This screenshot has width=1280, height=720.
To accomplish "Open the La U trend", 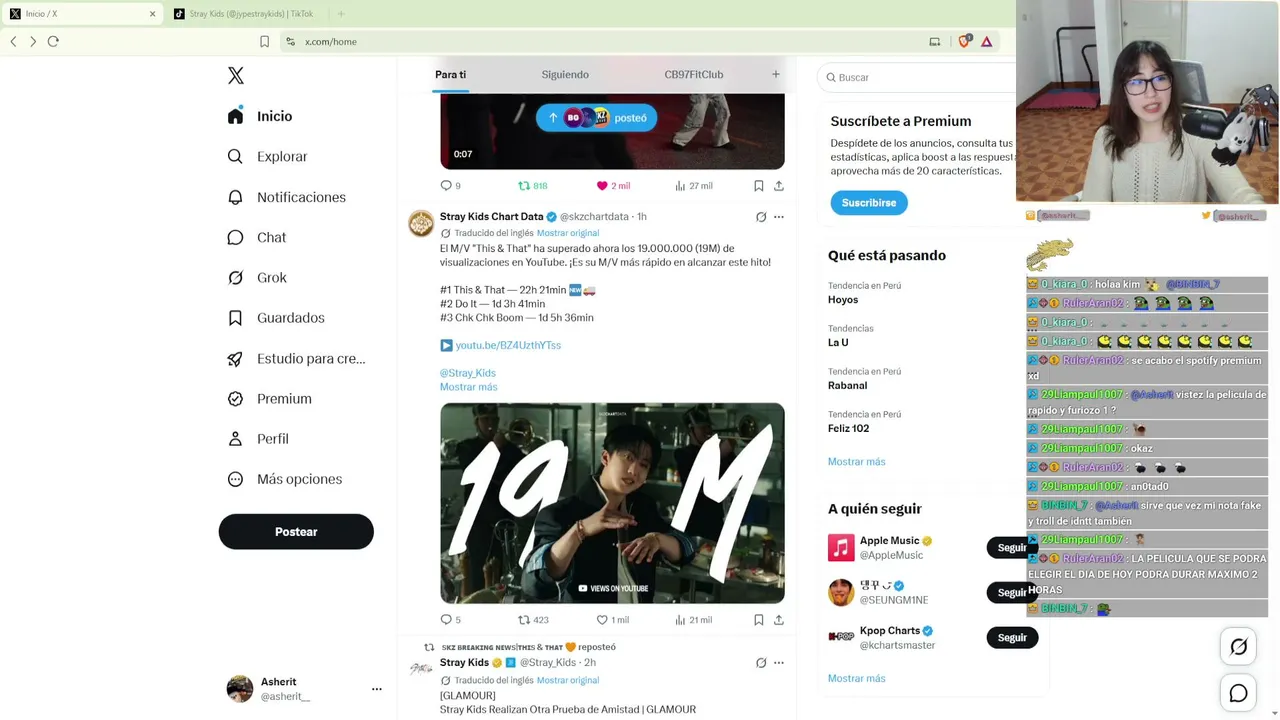I will [x=838, y=343].
